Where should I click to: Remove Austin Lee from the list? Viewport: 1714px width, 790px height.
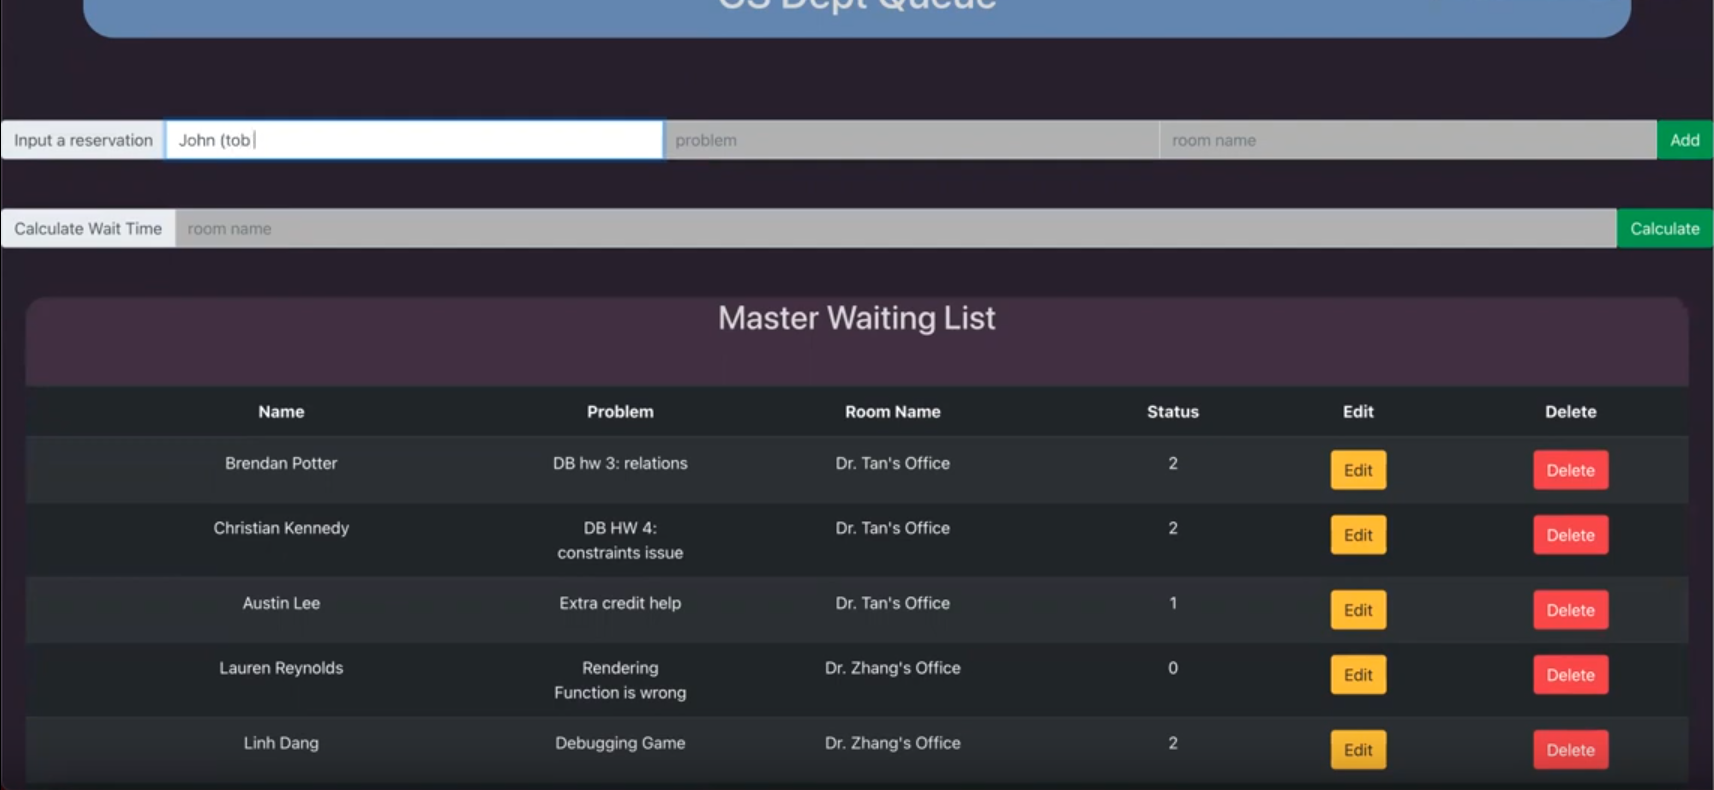(x=1570, y=610)
